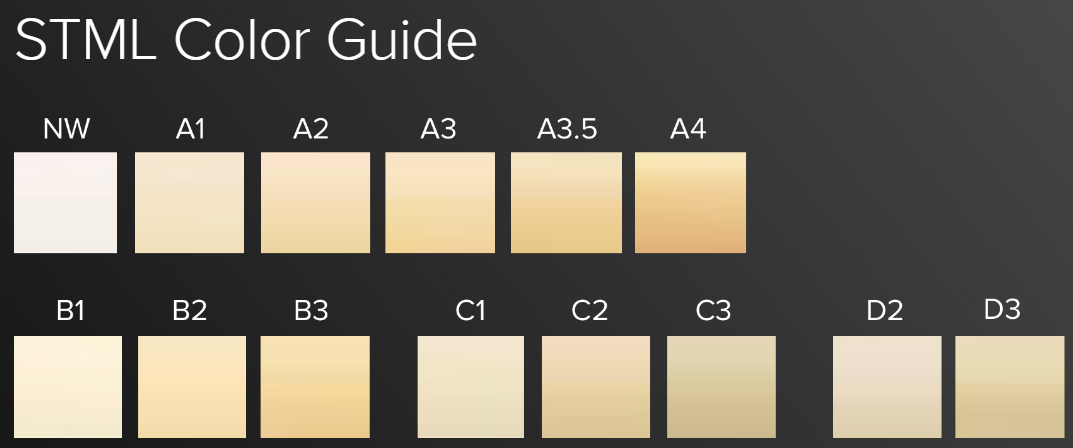Screen dimensions: 1073x448
Task: Click the B2 text label
Action: [x=189, y=312]
